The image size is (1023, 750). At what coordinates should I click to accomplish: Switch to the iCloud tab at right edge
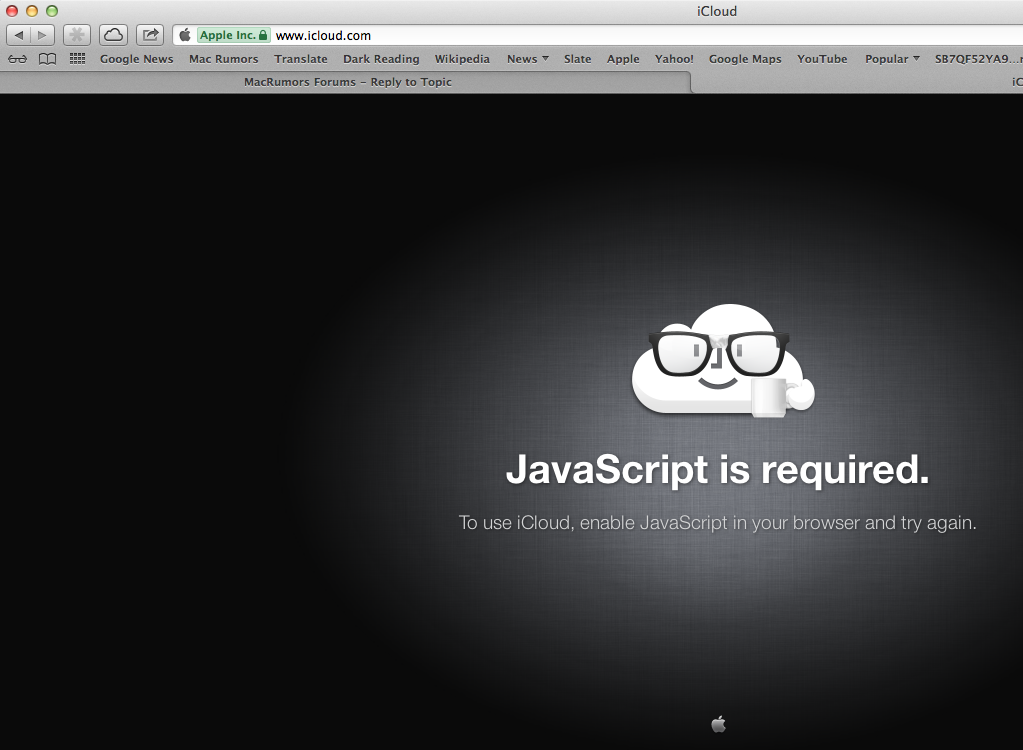857,82
